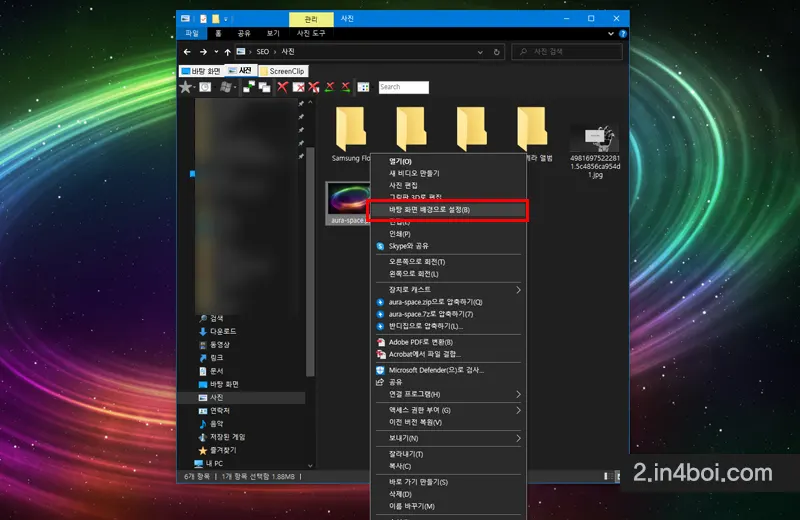Go back with the left arrow button

pos(187,52)
